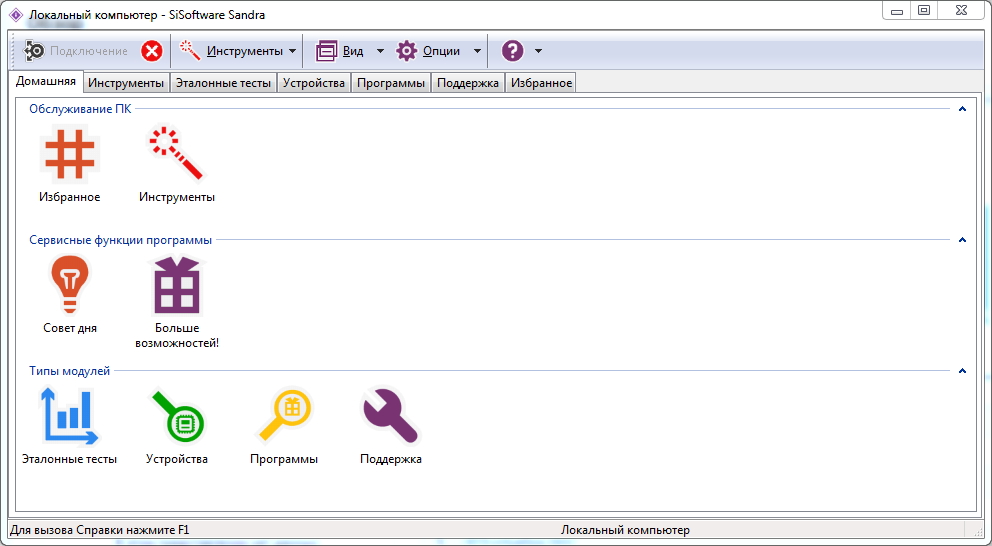The width and height of the screenshot is (992, 546).
Task: Open Больше возможностей gift icon
Action: tap(176, 287)
